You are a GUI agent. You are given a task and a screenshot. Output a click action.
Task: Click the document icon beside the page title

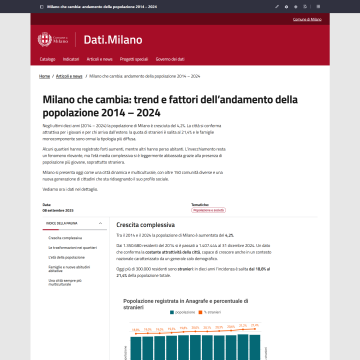pyautogui.click(x=42, y=7)
